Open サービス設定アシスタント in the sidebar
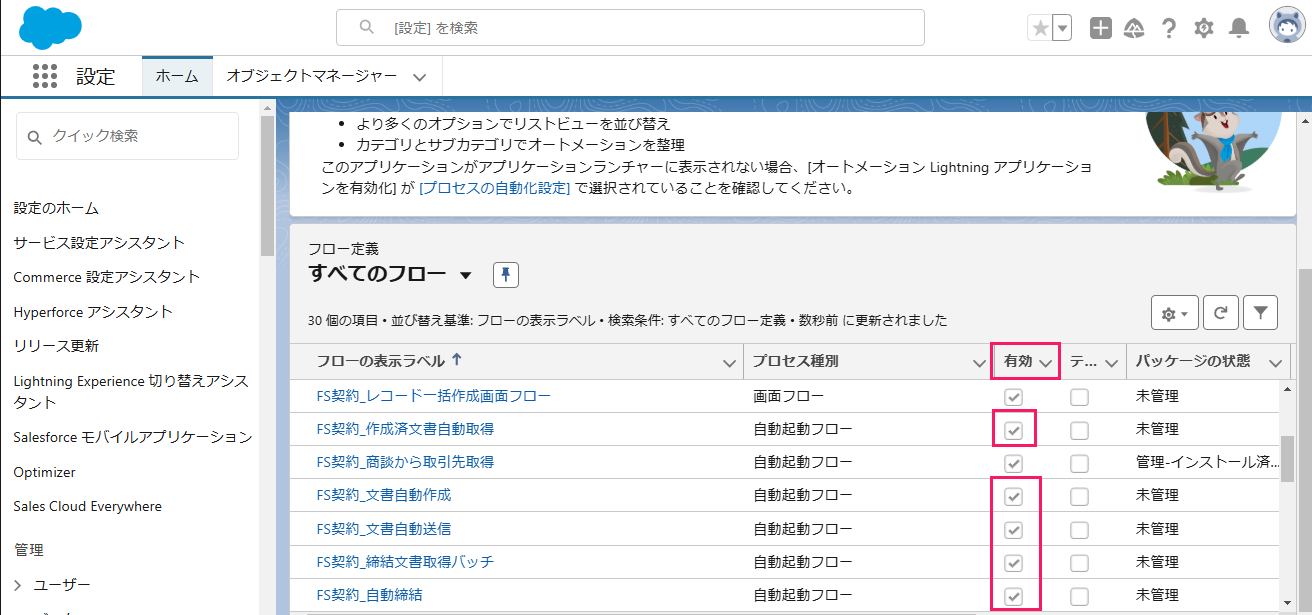1312x615 pixels. click(x=99, y=243)
